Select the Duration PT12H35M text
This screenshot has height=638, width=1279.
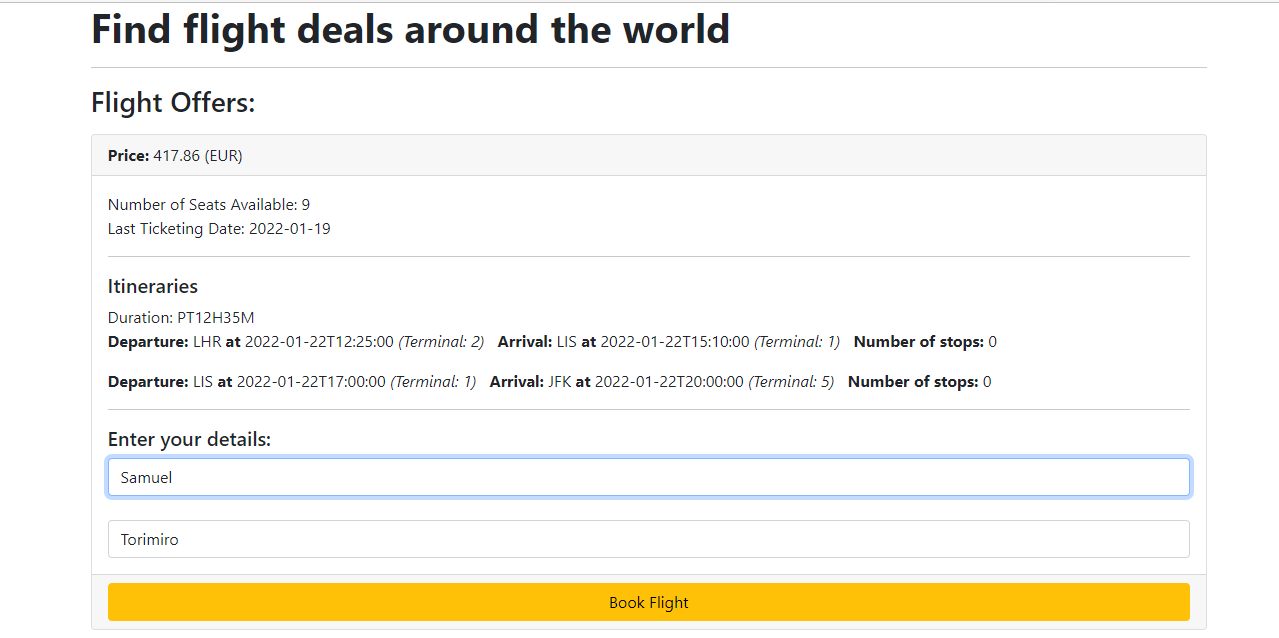pyautogui.click(x=181, y=317)
